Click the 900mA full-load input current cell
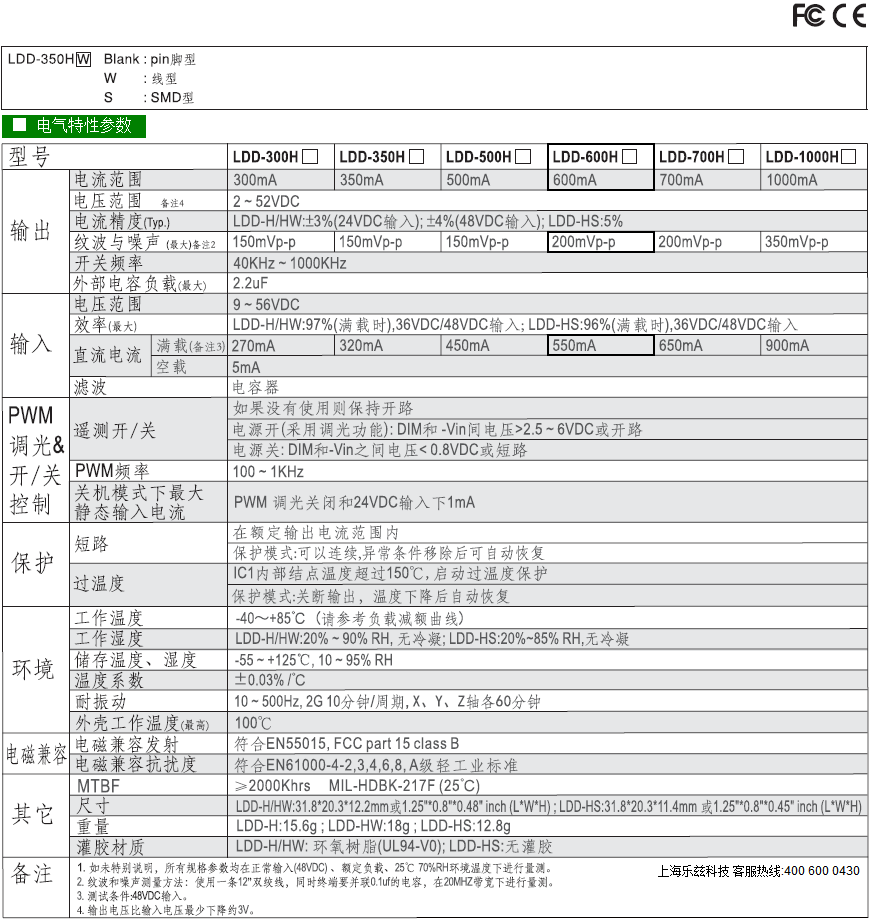The width and height of the screenshot is (871, 919). coord(814,345)
